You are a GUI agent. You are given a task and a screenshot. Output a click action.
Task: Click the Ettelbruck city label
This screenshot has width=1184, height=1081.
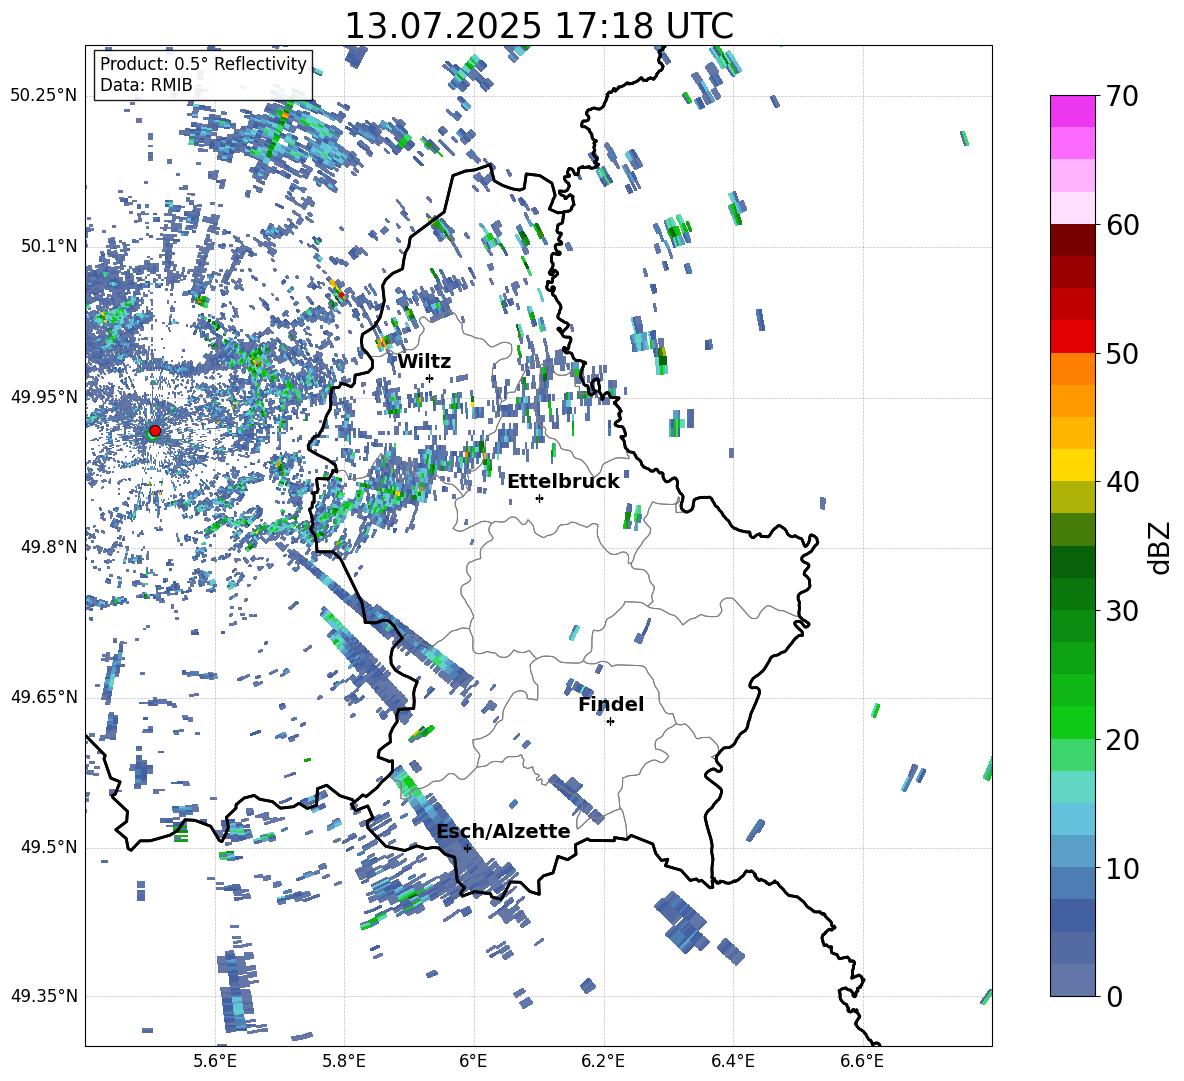[563, 482]
